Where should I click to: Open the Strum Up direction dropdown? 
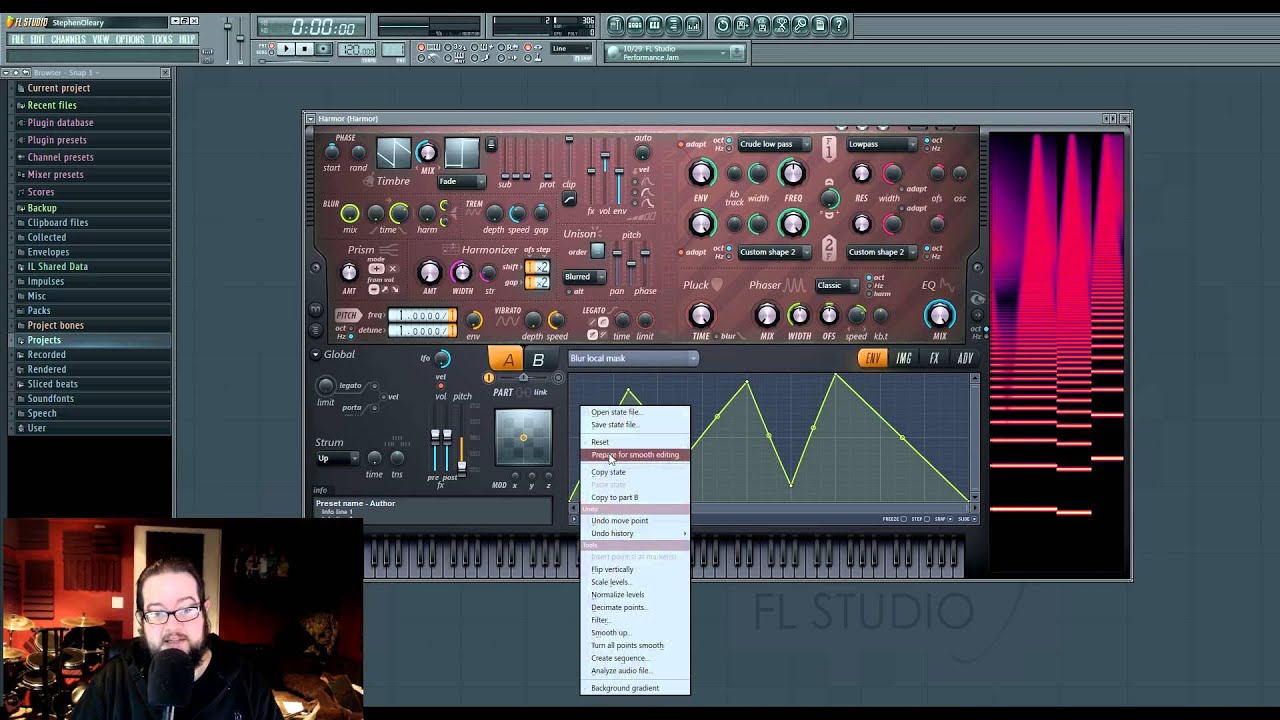click(x=337, y=458)
